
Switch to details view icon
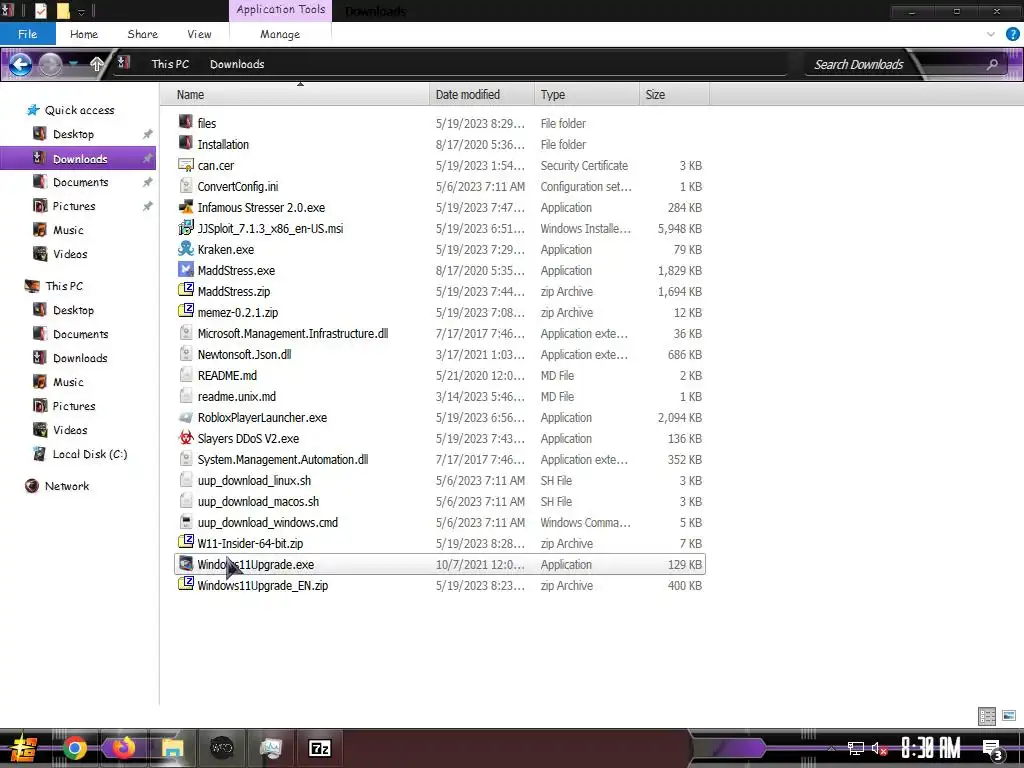(987, 716)
